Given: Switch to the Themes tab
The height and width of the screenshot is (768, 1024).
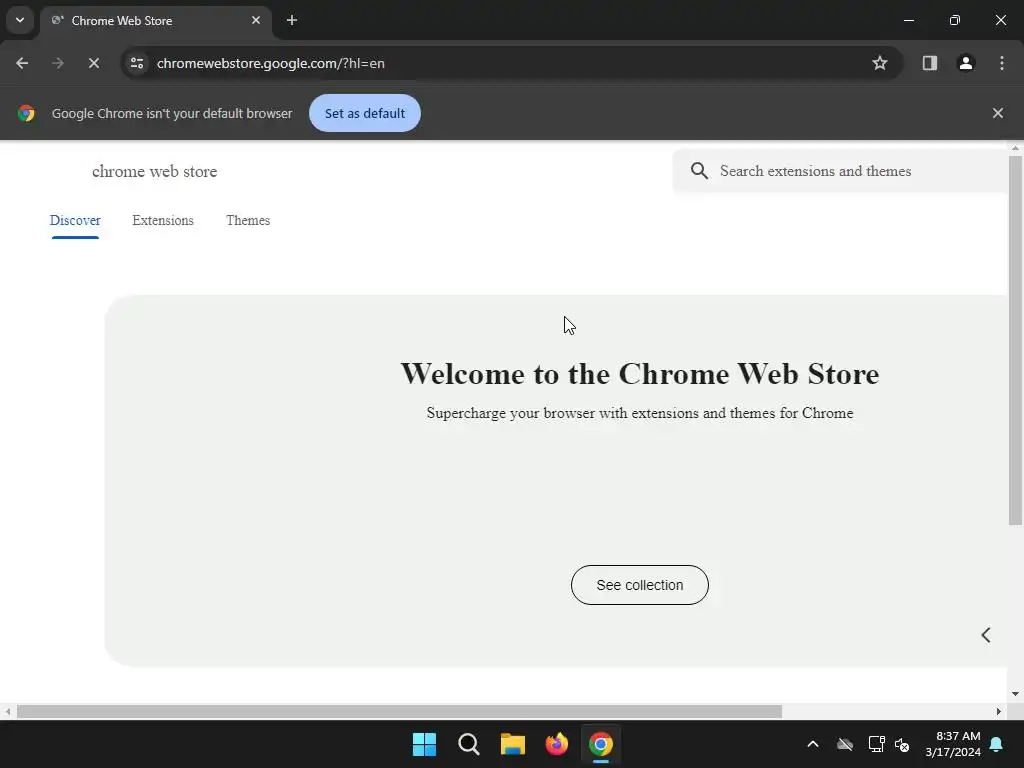Looking at the screenshot, I should coord(248,221).
